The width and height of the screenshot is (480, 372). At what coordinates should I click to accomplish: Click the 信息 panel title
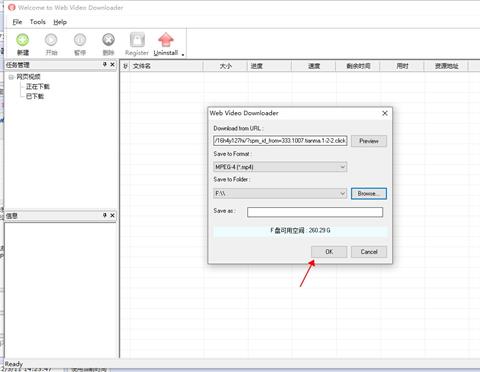click(12, 216)
